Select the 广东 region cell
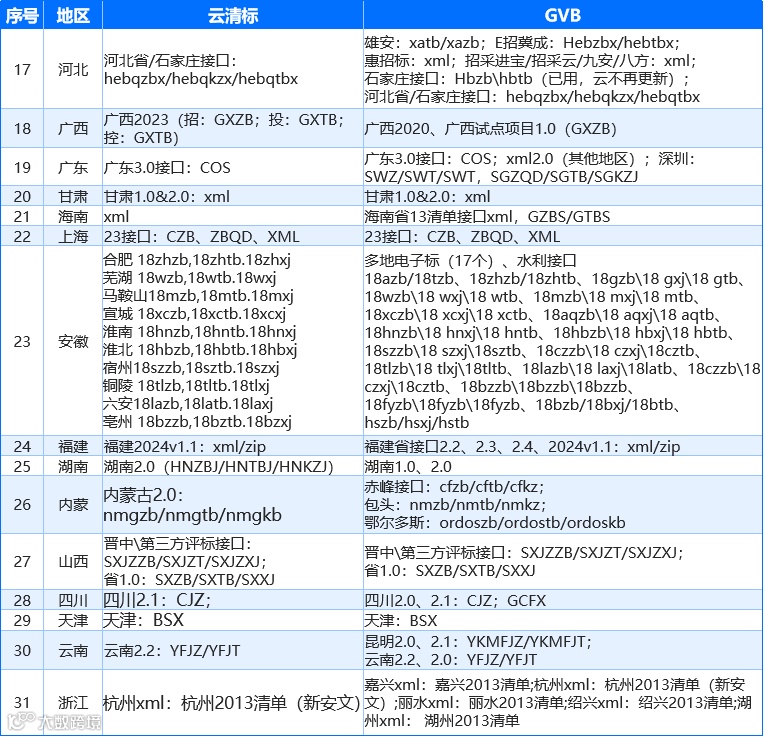Viewport: 766px width, 737px height. click(x=73, y=167)
